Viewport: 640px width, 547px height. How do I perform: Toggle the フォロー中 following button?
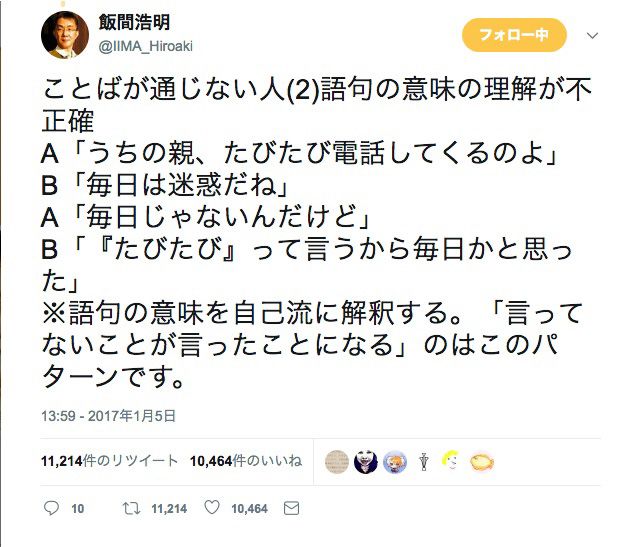point(514,36)
